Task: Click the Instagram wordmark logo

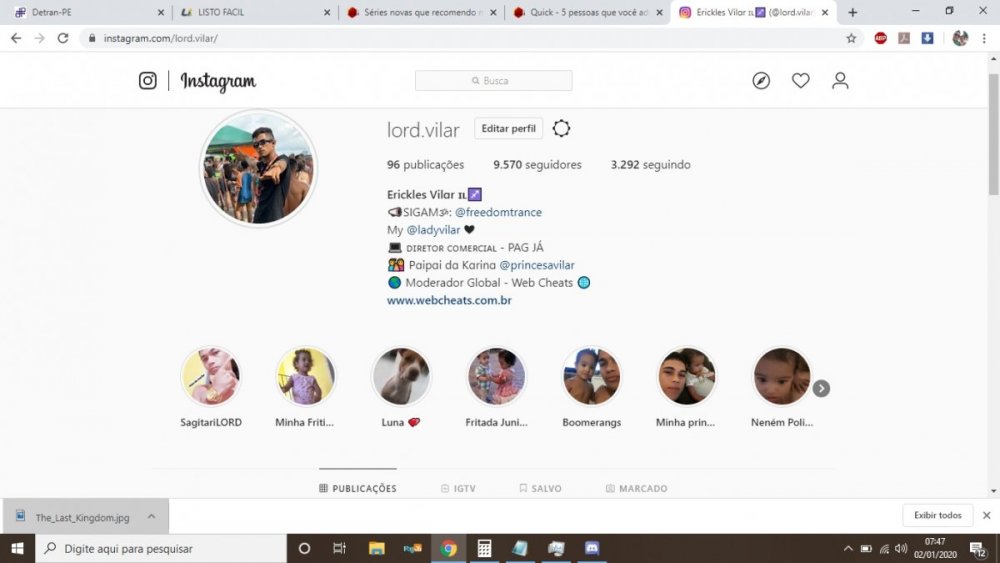Action: (218, 82)
